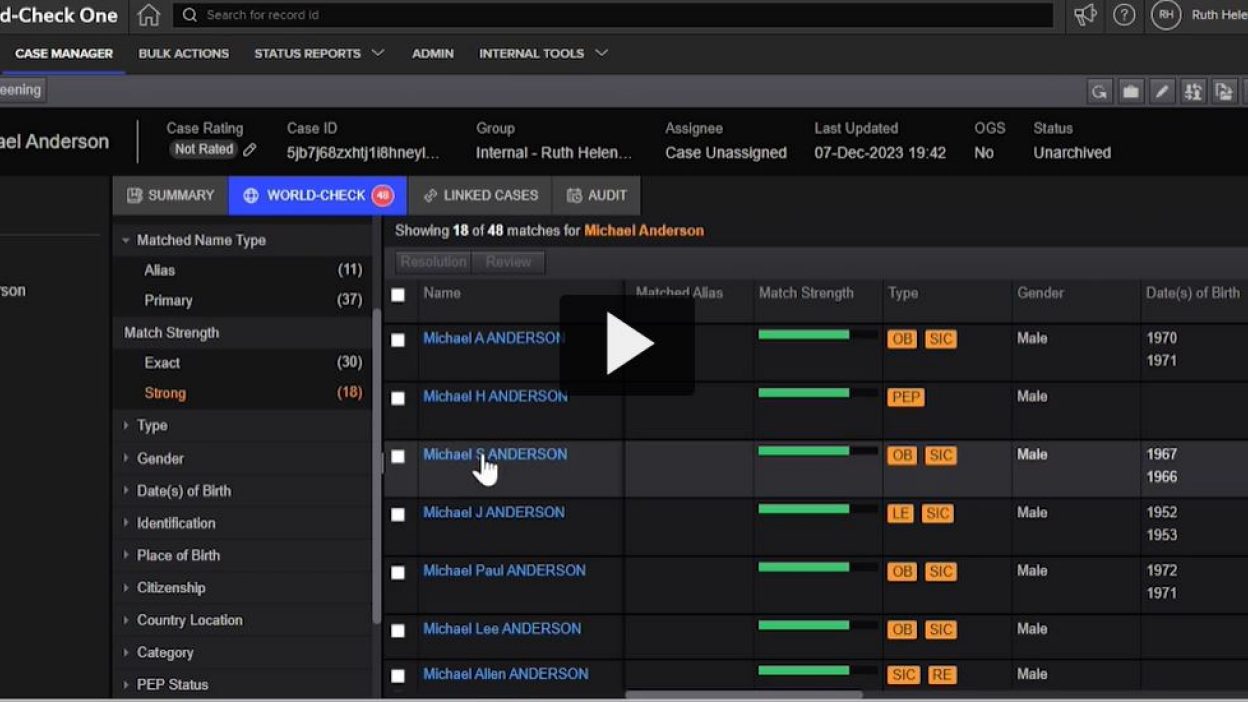Image resolution: width=1248 pixels, height=702 pixels.
Task: Open the help question mark icon
Action: point(1124,15)
